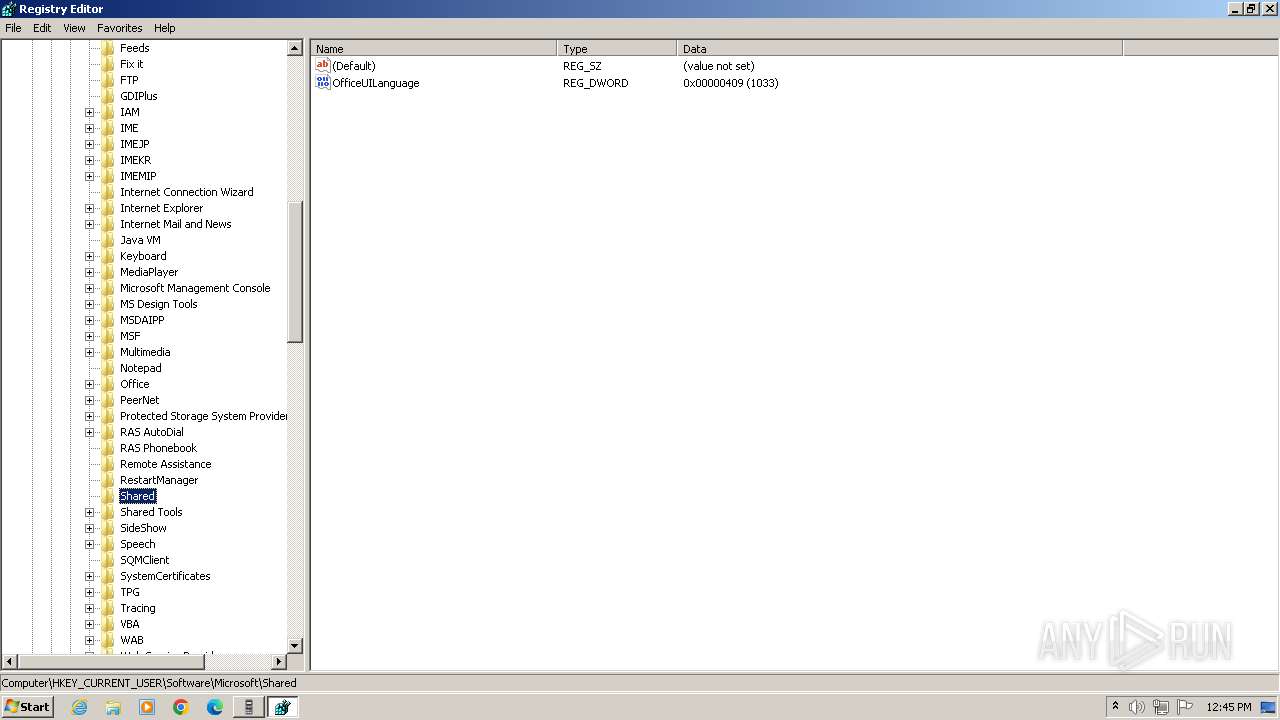The width and height of the screenshot is (1280, 720).
Task: Select the Protected Storage System Provider key
Action: click(203, 416)
